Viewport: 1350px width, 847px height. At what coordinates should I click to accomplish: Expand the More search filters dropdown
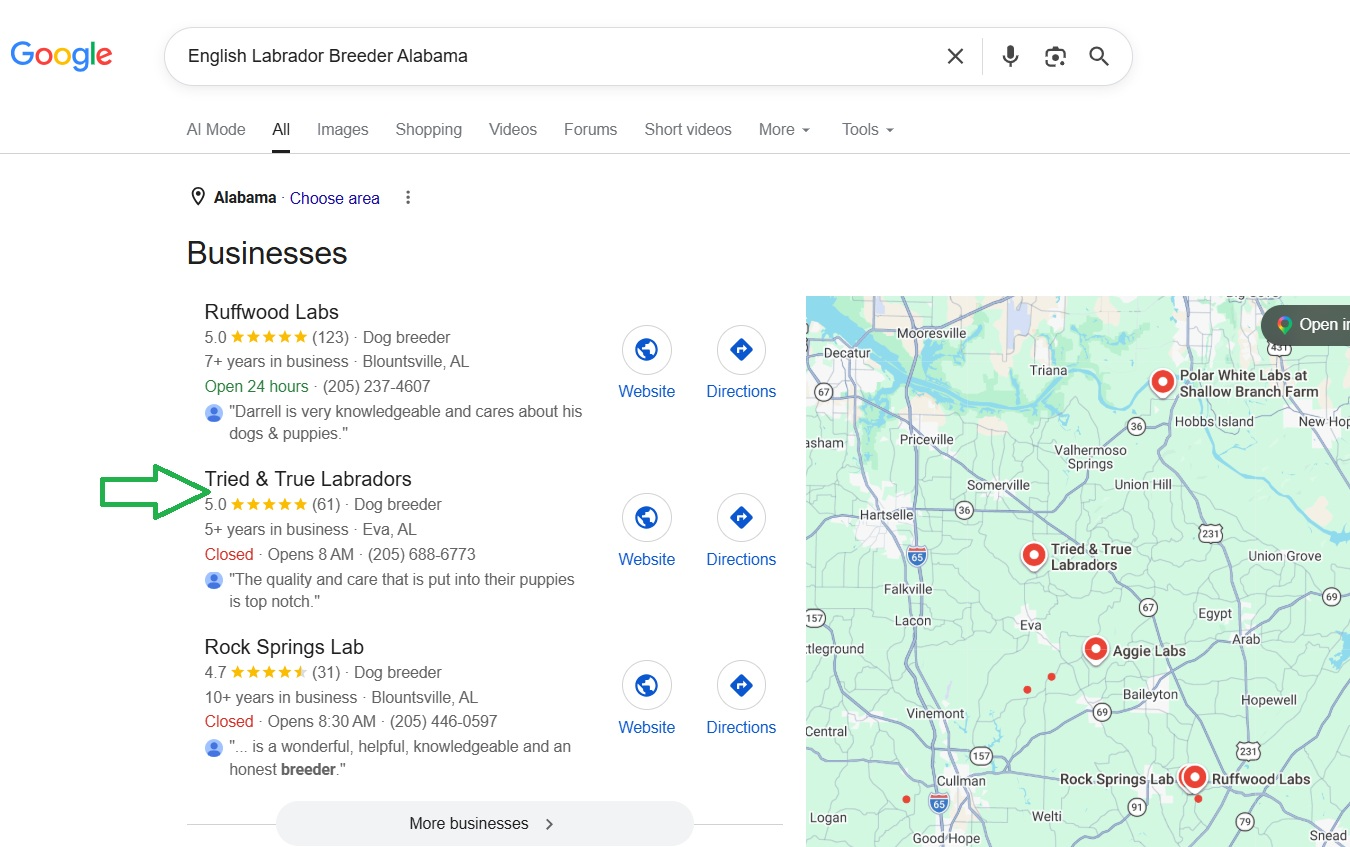(785, 130)
